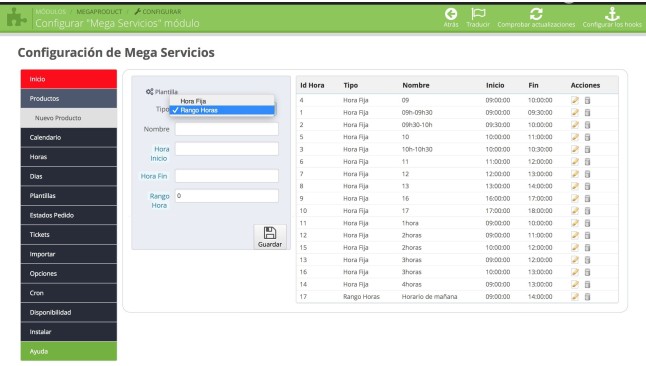The image size is (646, 366).
Task: Focus the Hora Inicio input field
Action: tap(227, 149)
